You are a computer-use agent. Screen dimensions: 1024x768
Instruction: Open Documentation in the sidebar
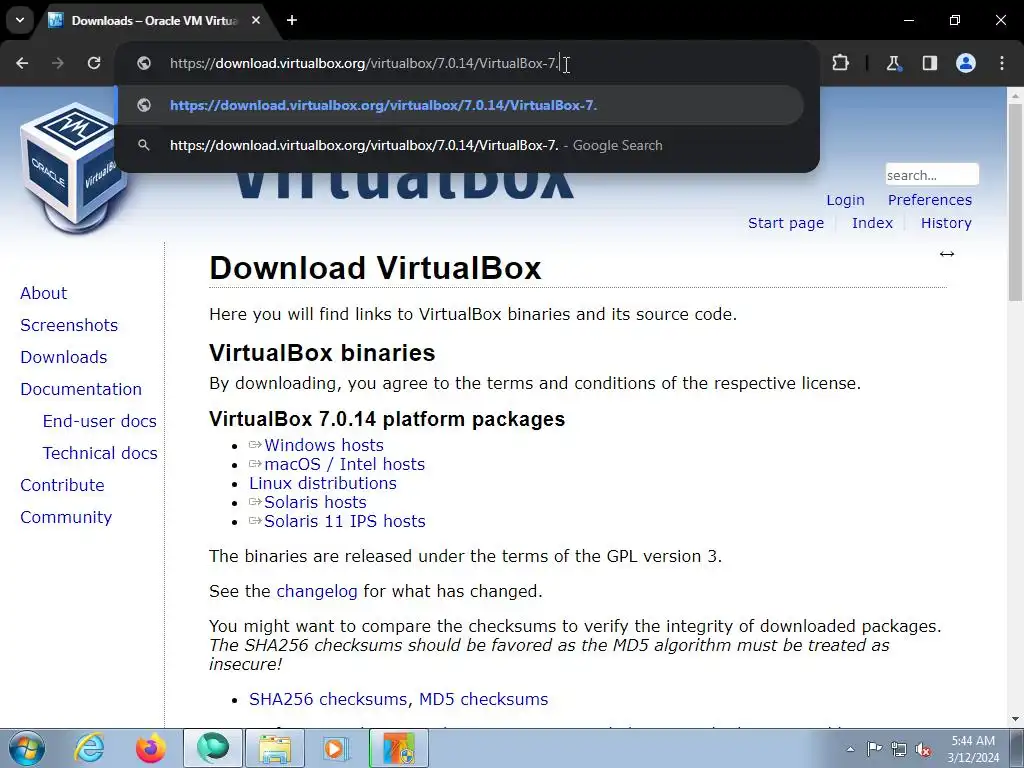click(81, 389)
